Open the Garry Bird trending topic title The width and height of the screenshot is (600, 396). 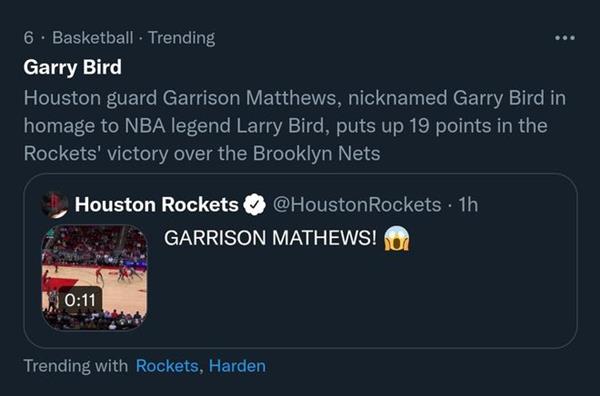click(72, 67)
